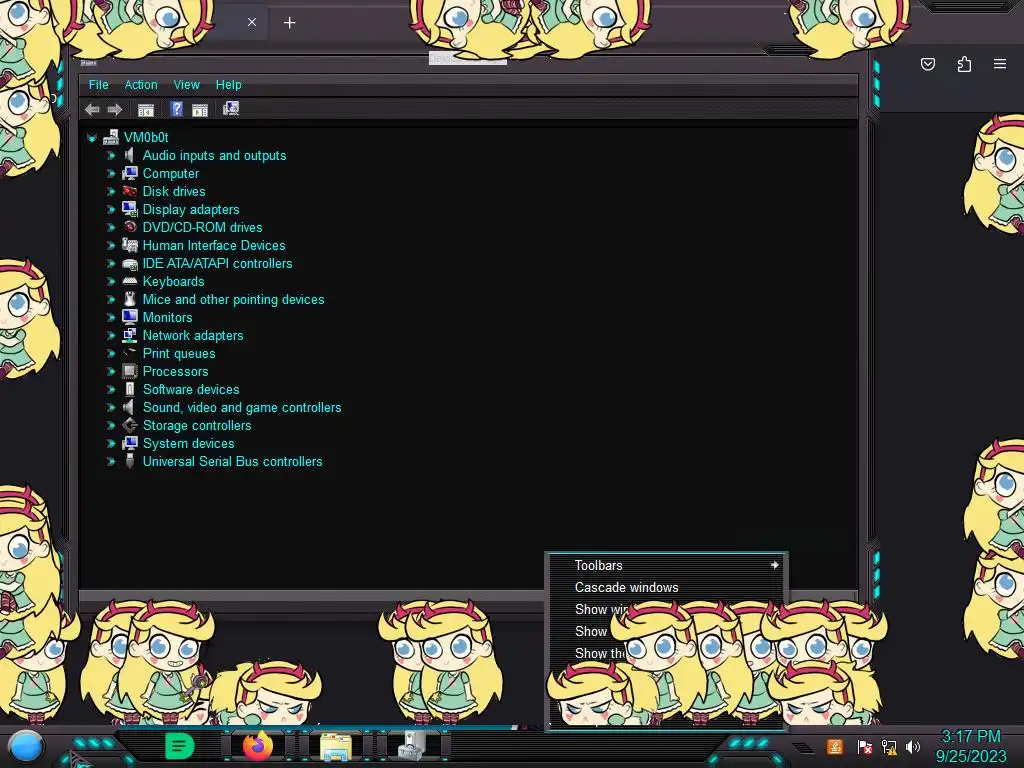This screenshot has height=768, width=1024.
Task: Open a new browser tab with plus button
Action: (x=289, y=23)
